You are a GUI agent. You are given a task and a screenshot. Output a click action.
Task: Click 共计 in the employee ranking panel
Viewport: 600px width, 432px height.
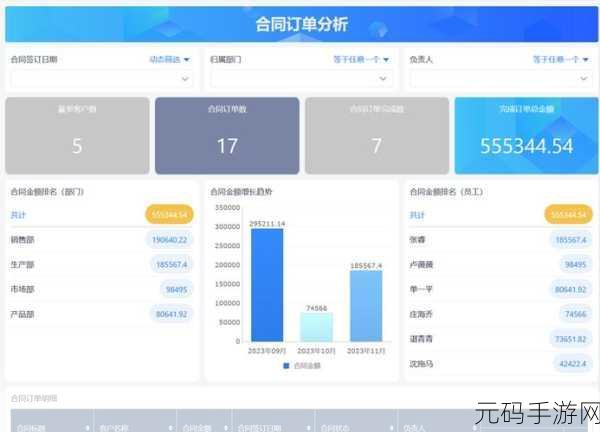click(417, 215)
